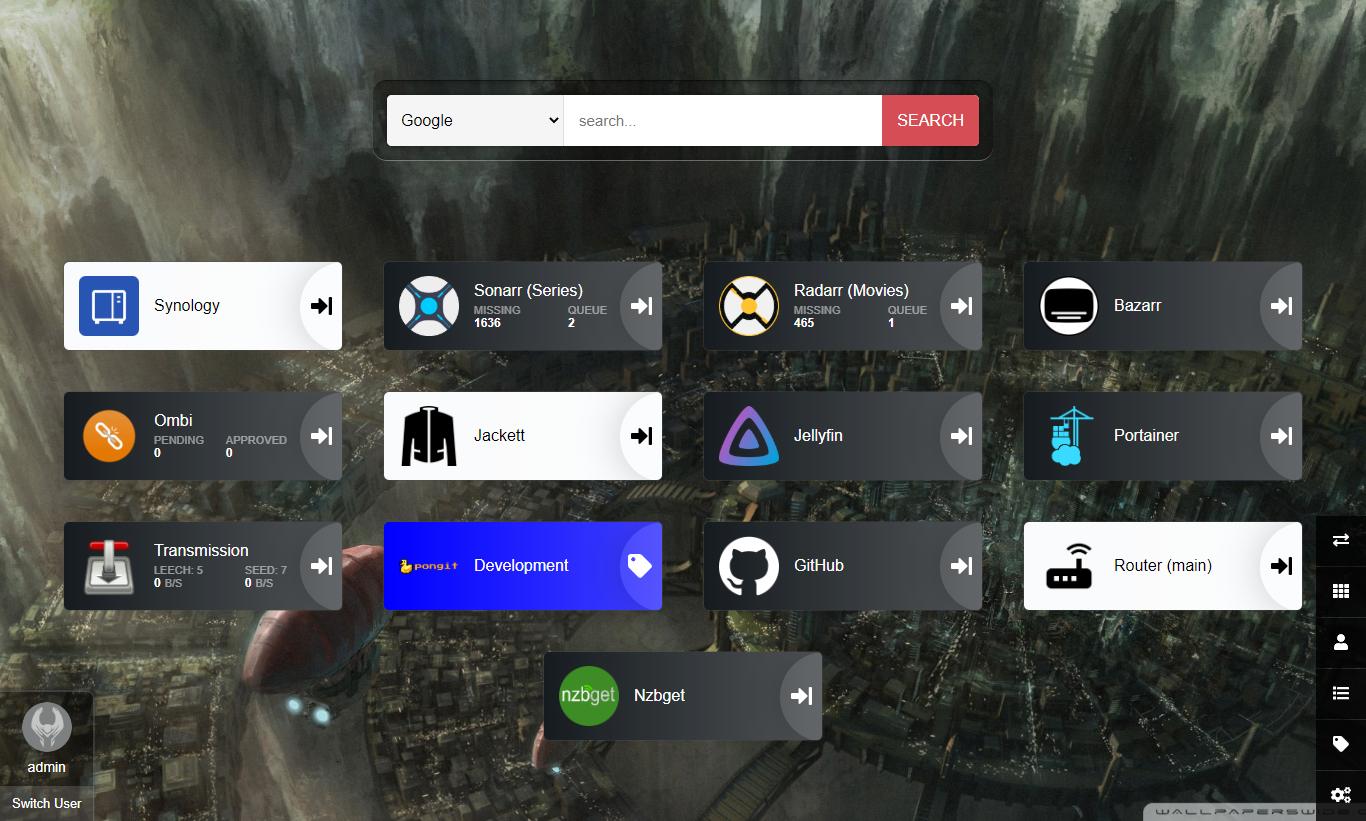
Task: Toggle rearrange mode with sidebar arrows icon
Action: pyautogui.click(x=1341, y=540)
